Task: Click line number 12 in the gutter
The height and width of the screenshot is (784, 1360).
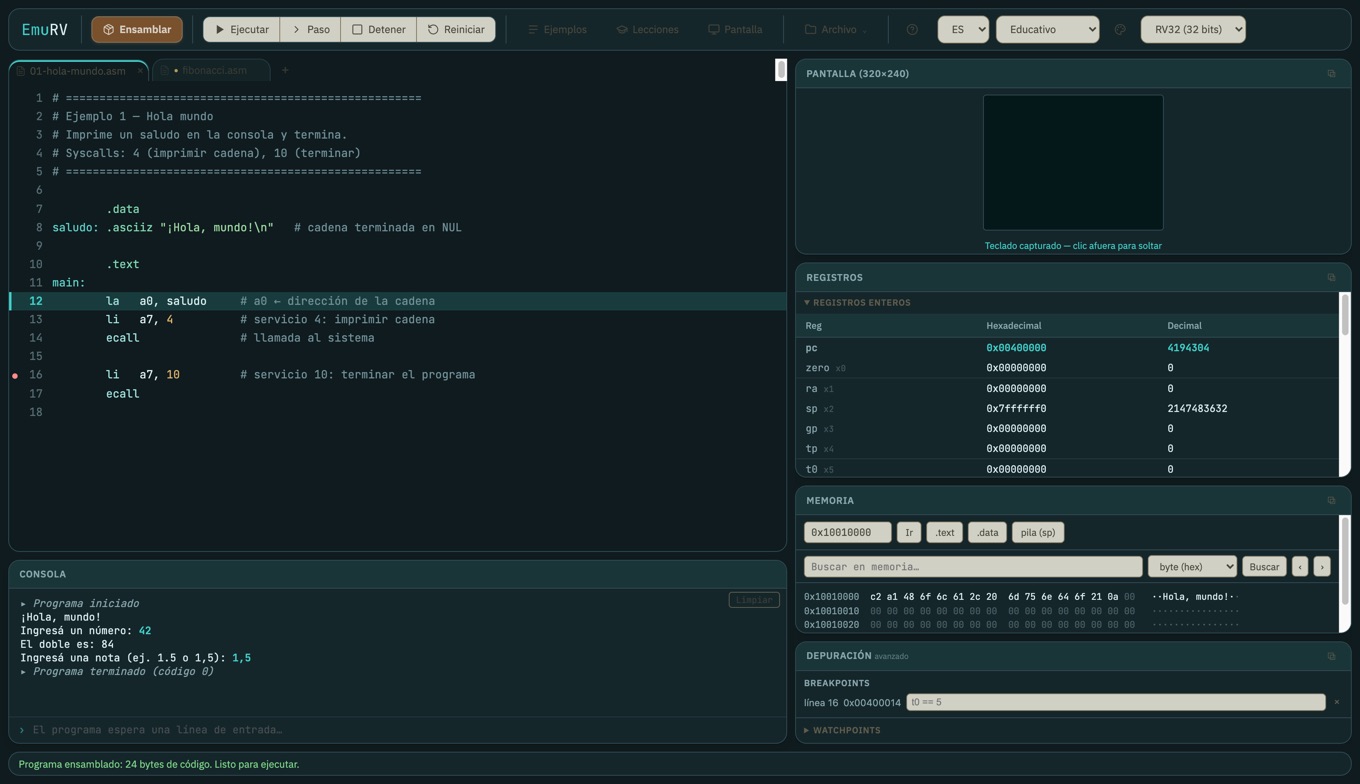Action: pos(36,301)
